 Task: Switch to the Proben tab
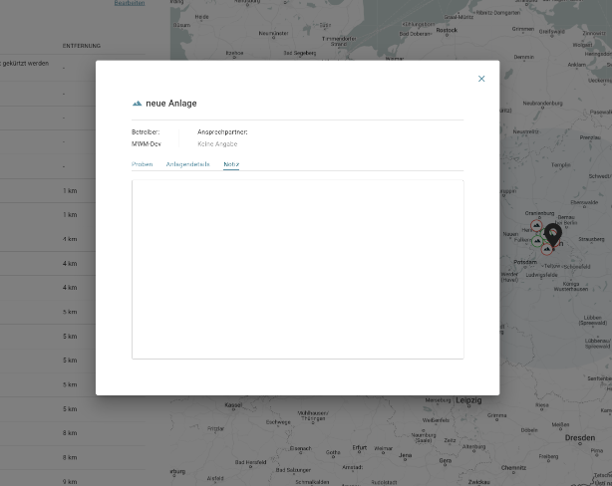[142, 164]
